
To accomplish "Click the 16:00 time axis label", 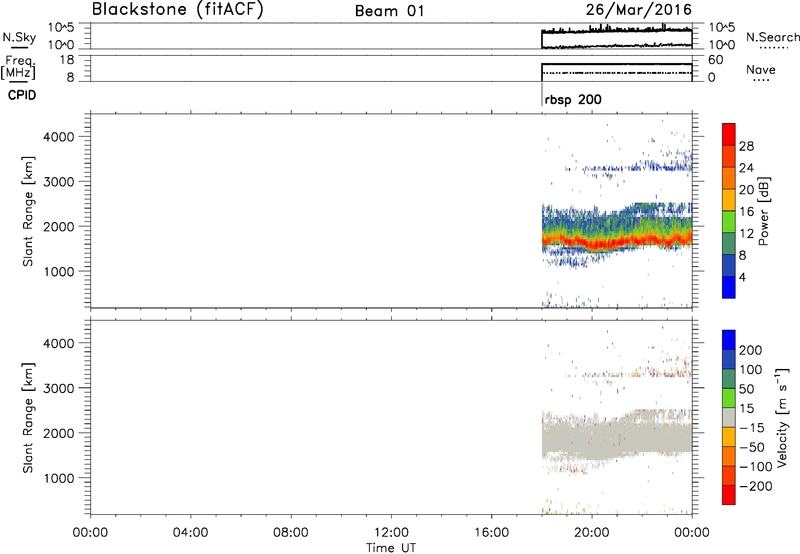I will pyautogui.click(x=491, y=533).
